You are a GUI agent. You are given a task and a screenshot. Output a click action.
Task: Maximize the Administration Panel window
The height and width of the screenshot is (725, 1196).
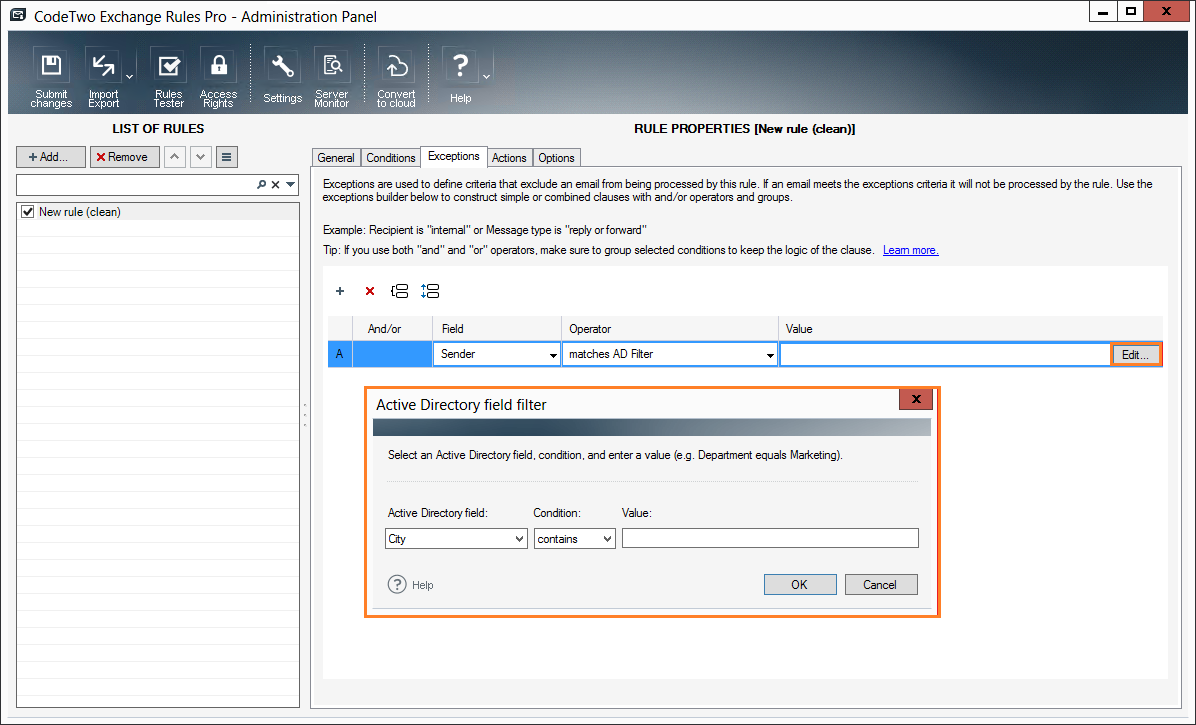[x=1131, y=11]
